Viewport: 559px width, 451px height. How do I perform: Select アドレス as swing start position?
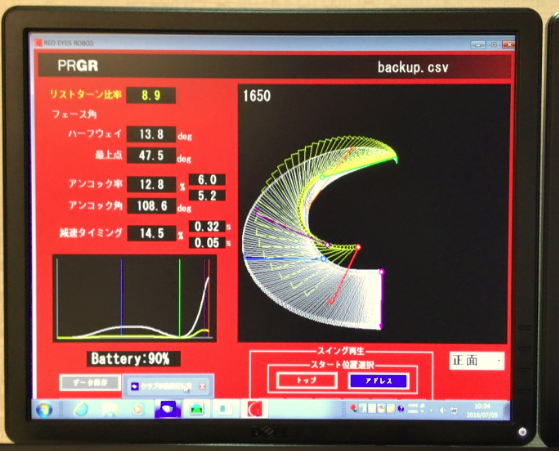(x=379, y=381)
